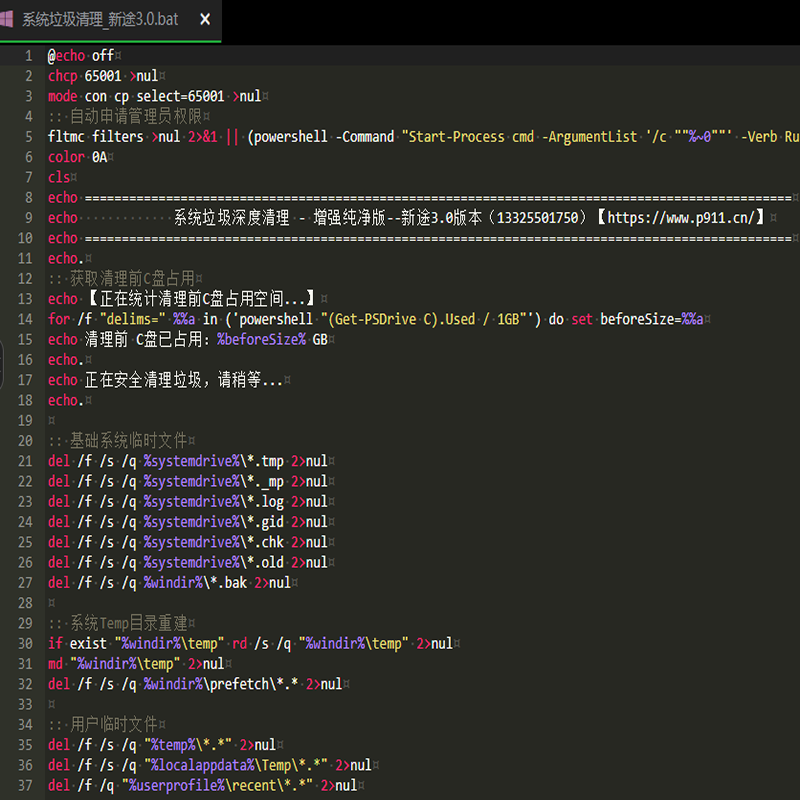Click the equals-sign separator on line 8

(438, 198)
